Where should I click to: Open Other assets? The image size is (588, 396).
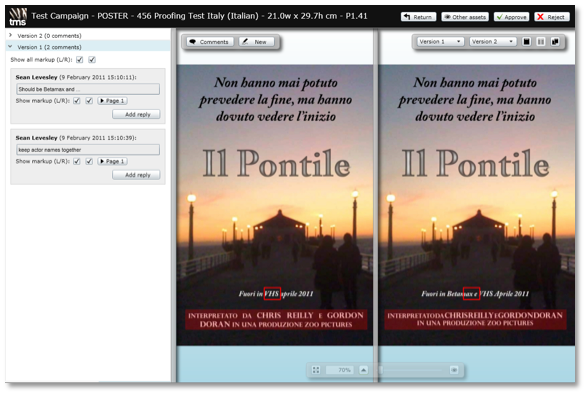[465, 17]
